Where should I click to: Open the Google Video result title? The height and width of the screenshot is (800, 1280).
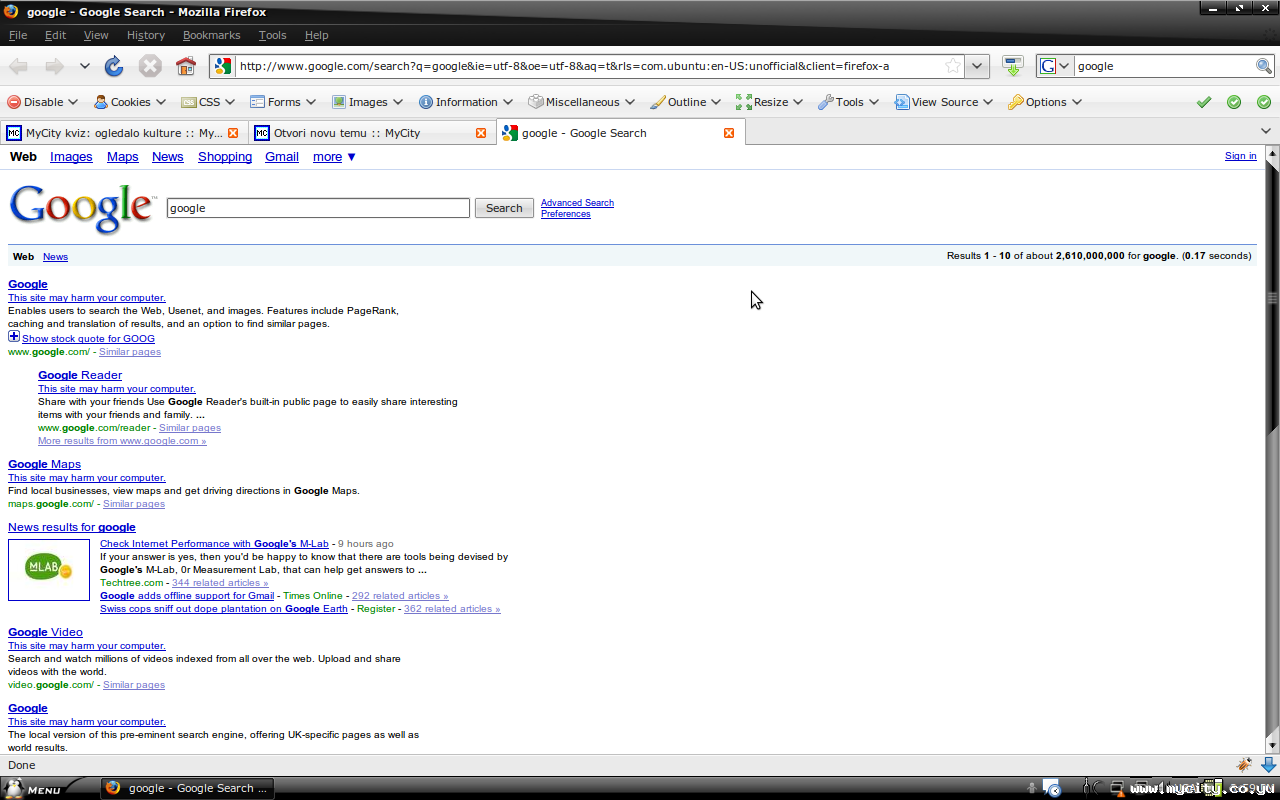click(45, 632)
